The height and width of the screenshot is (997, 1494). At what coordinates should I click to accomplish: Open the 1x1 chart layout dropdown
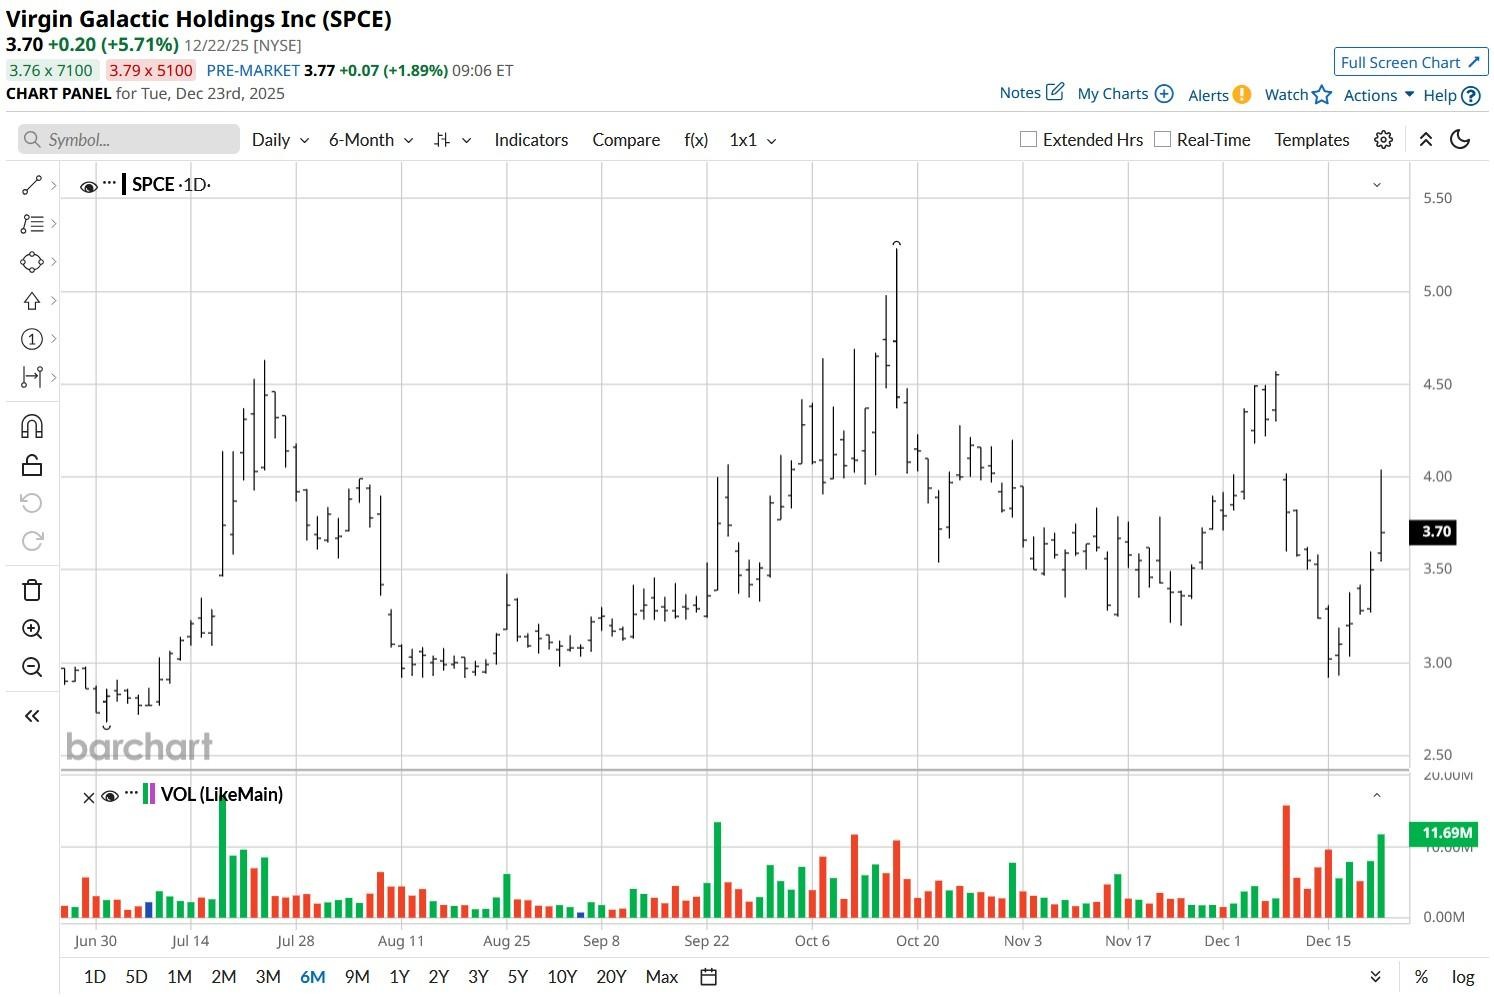point(753,140)
